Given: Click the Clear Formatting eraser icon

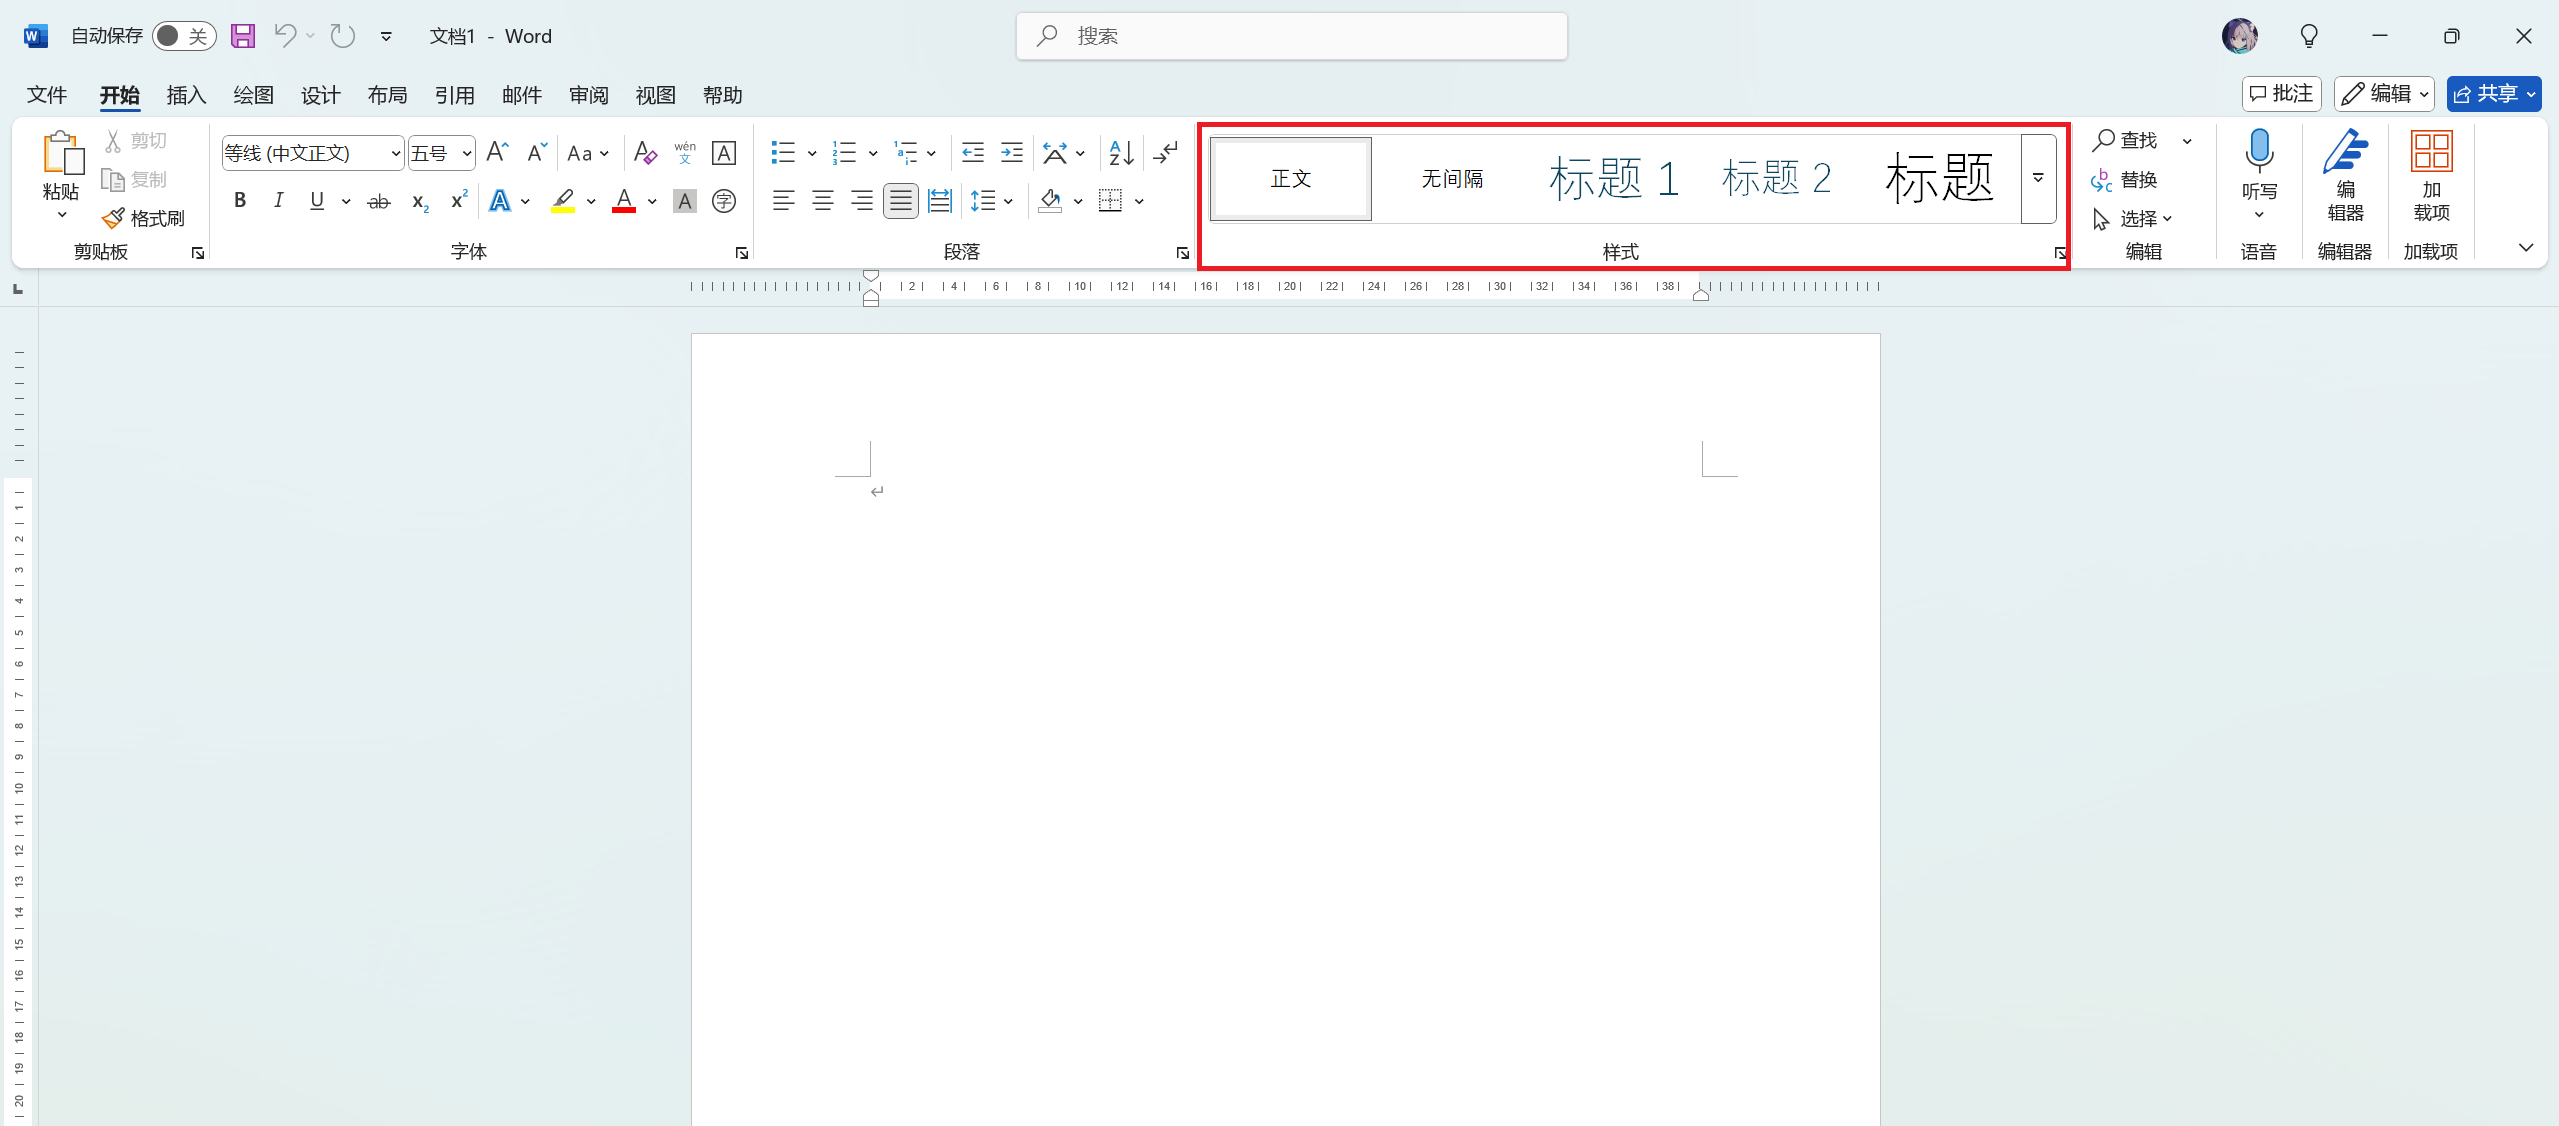Looking at the screenshot, I should (645, 153).
